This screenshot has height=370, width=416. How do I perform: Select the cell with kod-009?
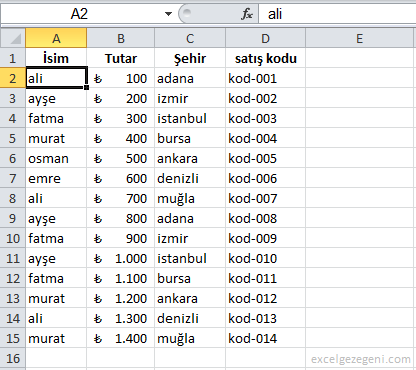click(x=265, y=238)
